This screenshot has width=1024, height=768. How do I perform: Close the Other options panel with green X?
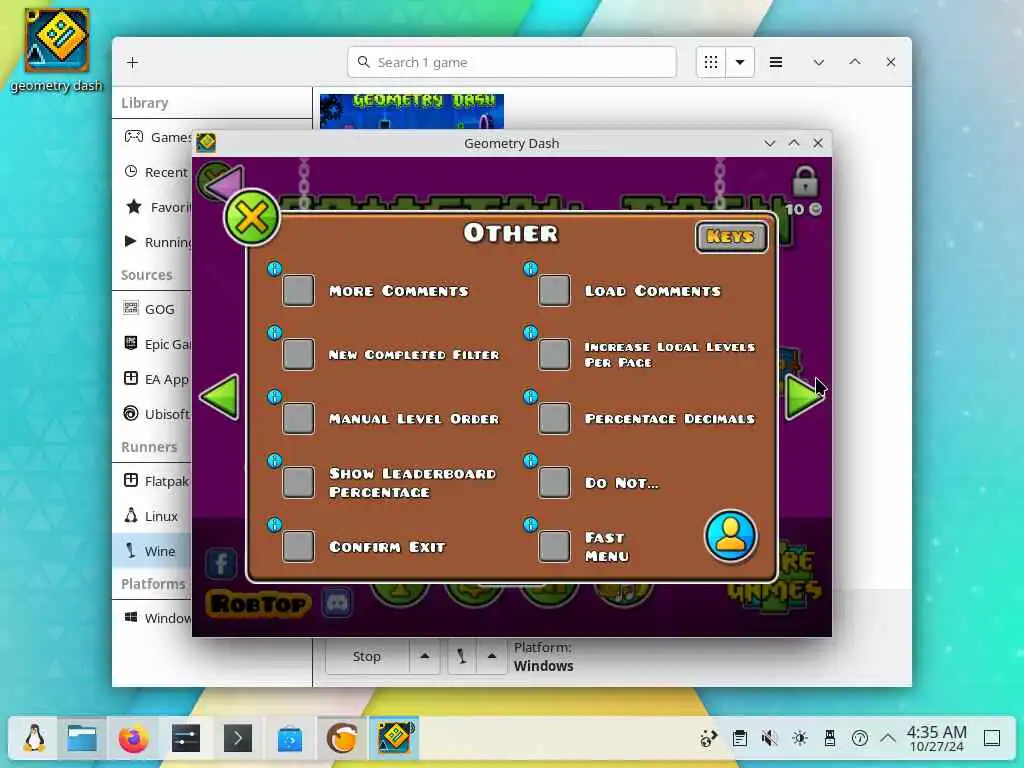click(x=251, y=217)
